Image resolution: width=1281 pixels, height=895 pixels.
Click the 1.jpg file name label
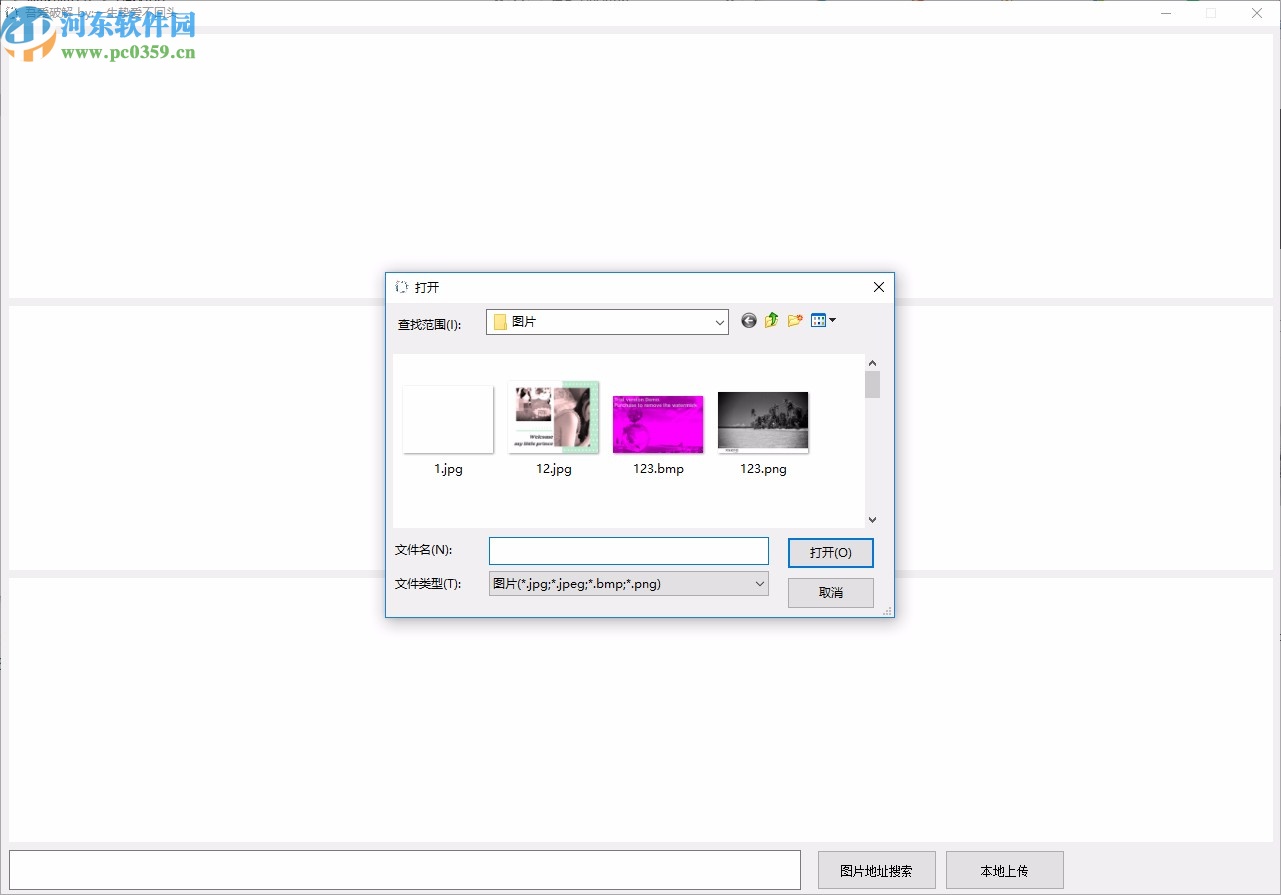[x=449, y=468]
